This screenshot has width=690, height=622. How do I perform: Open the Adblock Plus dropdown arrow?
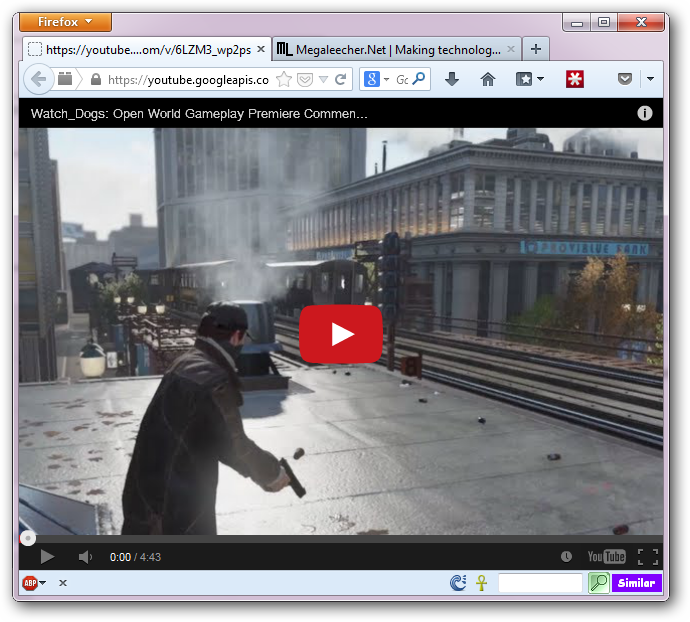tap(43, 583)
